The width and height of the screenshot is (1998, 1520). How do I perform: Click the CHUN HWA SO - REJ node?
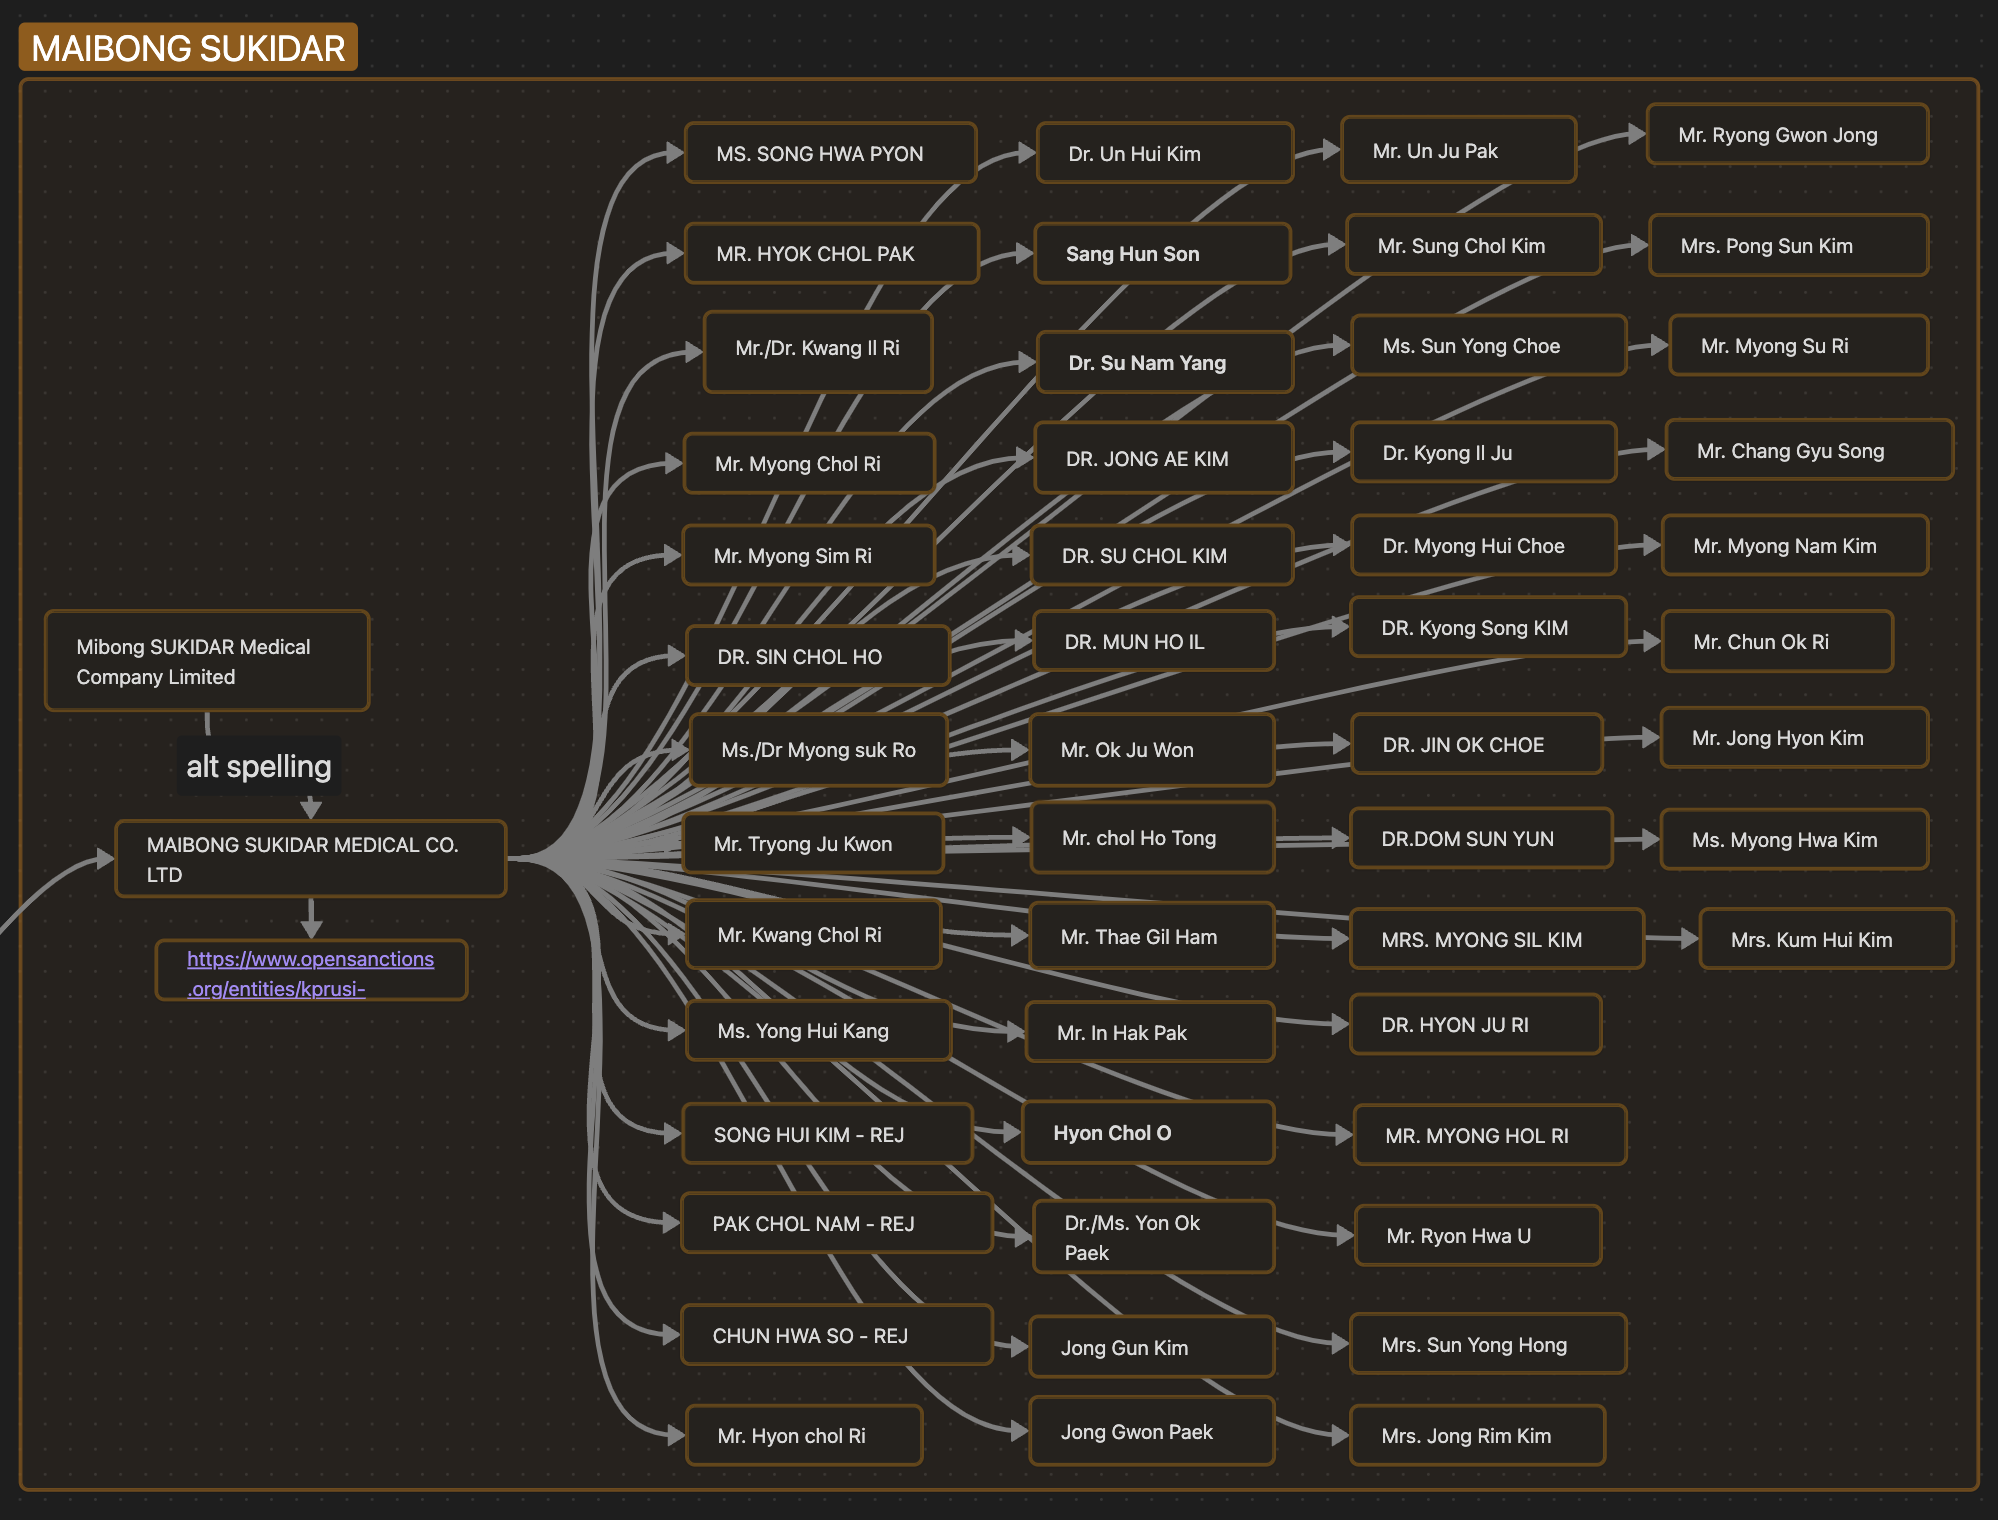[x=835, y=1336]
